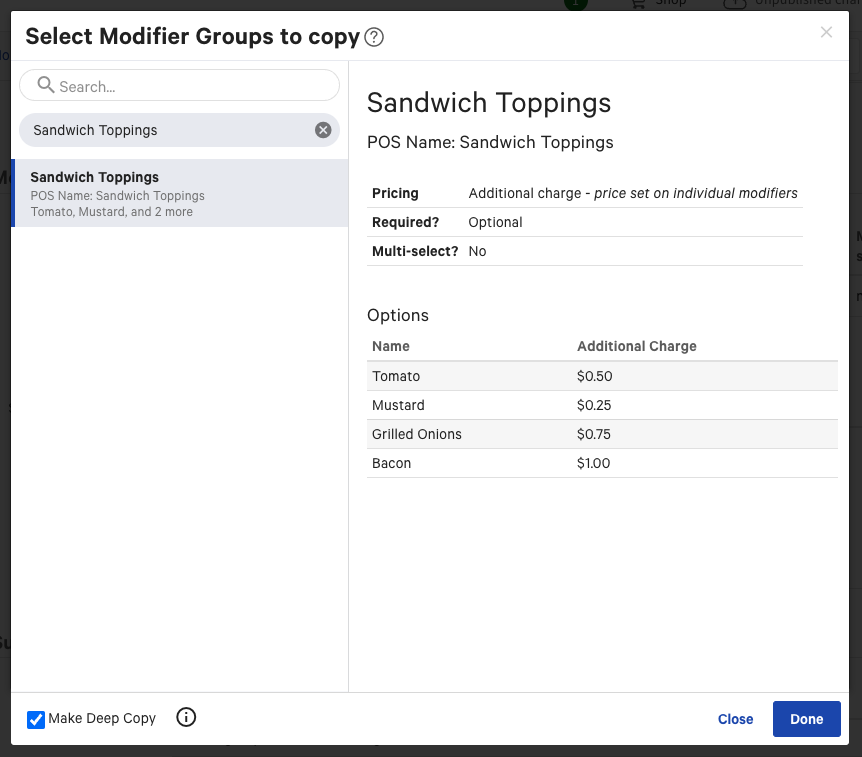The image size is (862, 757).
Task: Select the Tomato option row
Action: click(x=500, y=376)
